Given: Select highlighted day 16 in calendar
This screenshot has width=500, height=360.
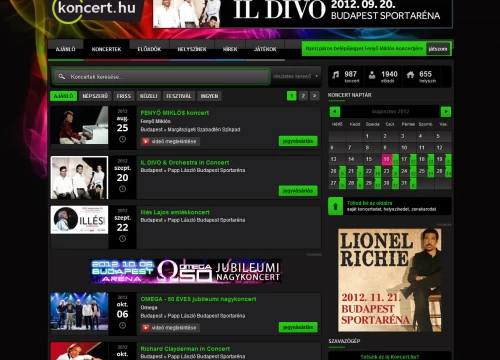Looking at the screenshot, I should click(x=386, y=159).
